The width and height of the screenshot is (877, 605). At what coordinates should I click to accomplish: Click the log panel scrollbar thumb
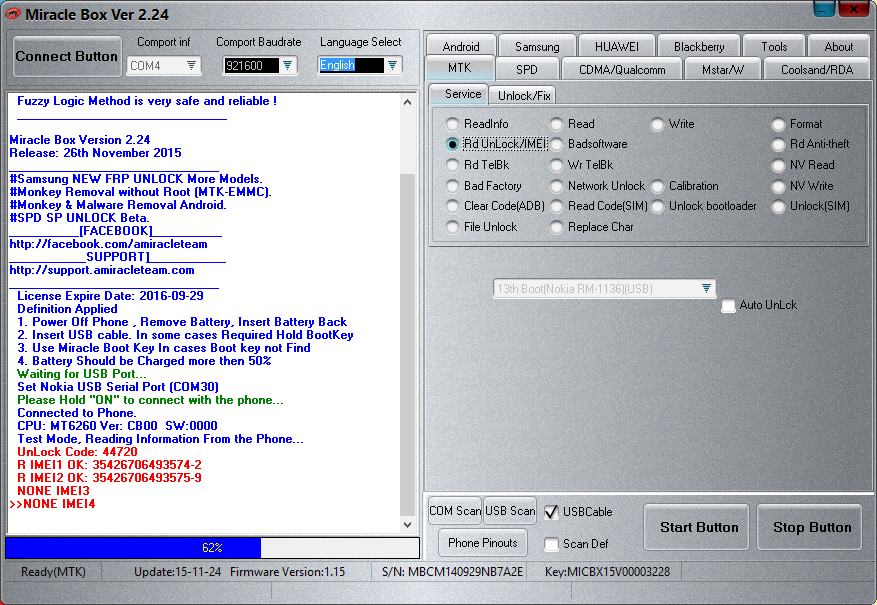[x=407, y=344]
